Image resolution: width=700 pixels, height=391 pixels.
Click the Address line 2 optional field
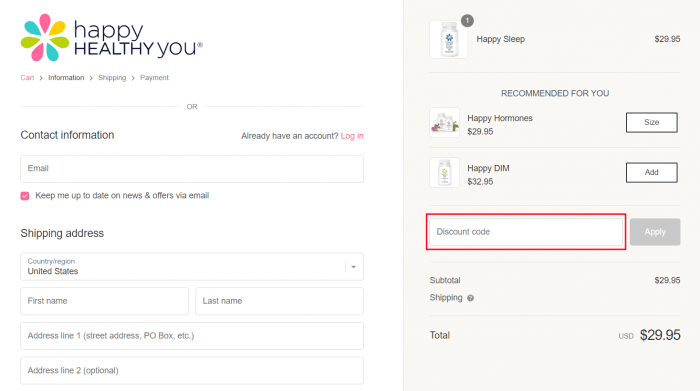pos(192,370)
